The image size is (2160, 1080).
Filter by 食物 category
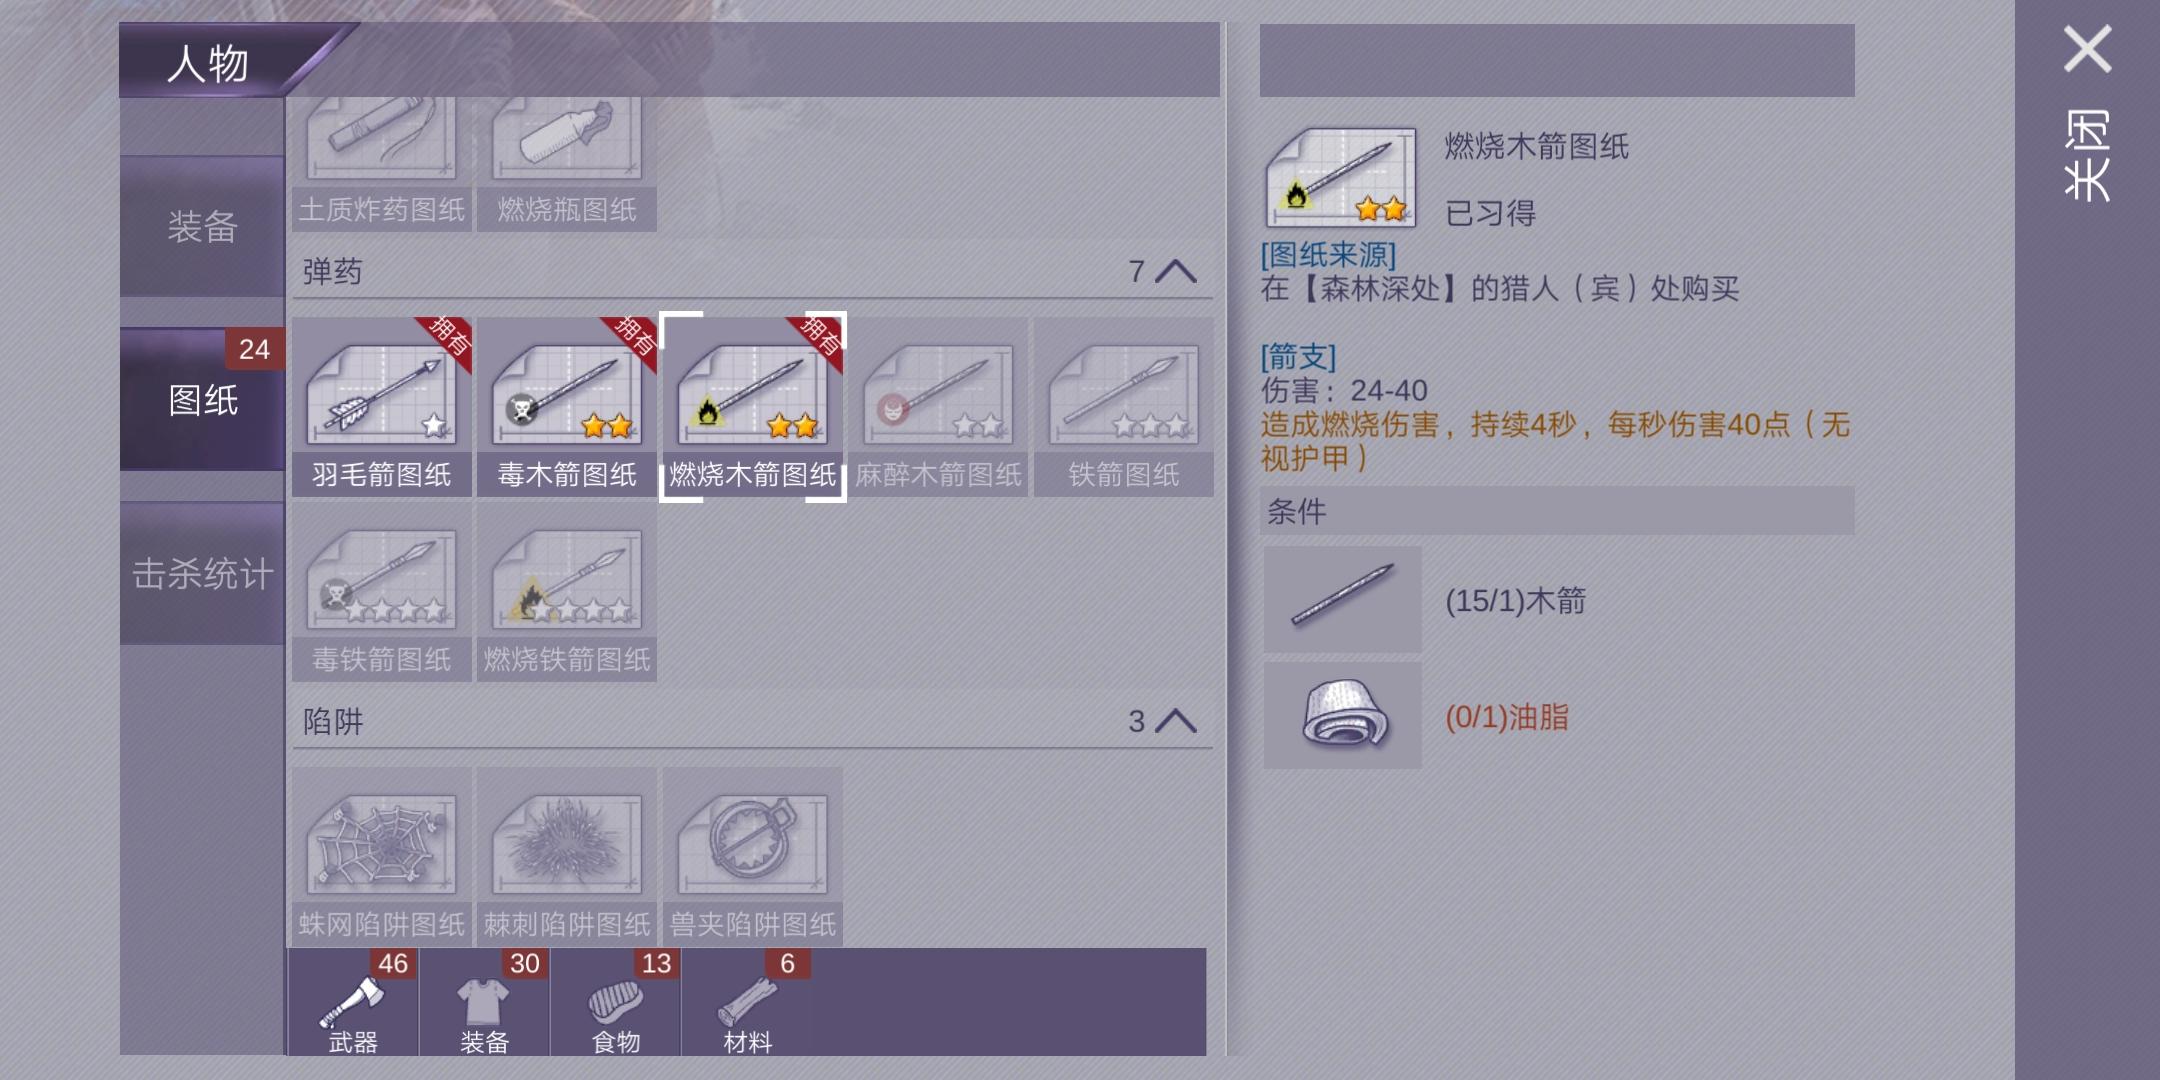pyautogui.click(x=616, y=1002)
